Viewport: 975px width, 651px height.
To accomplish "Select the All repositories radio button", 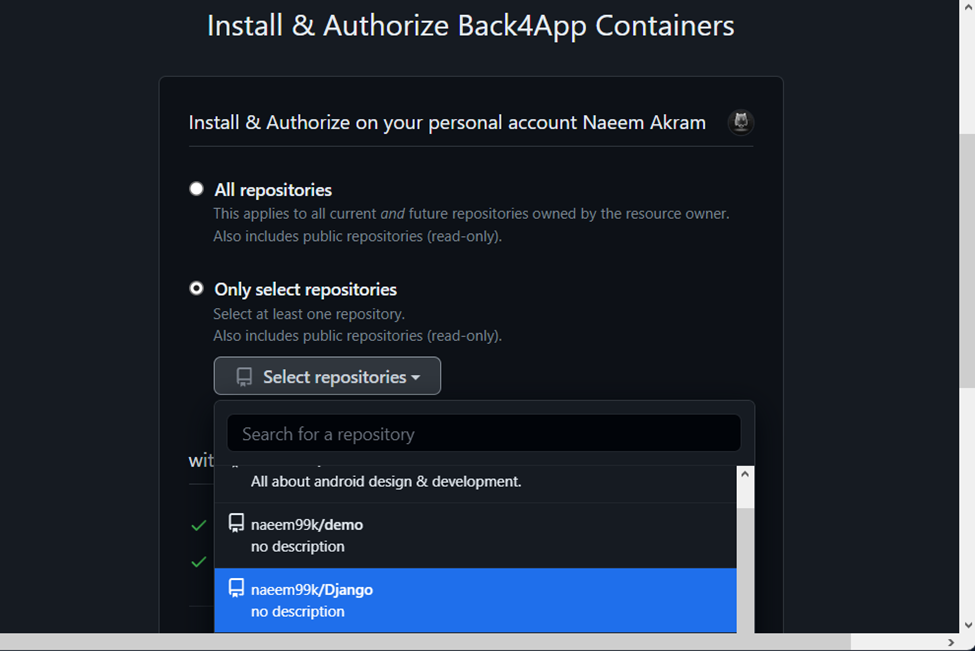I will click(x=196, y=188).
